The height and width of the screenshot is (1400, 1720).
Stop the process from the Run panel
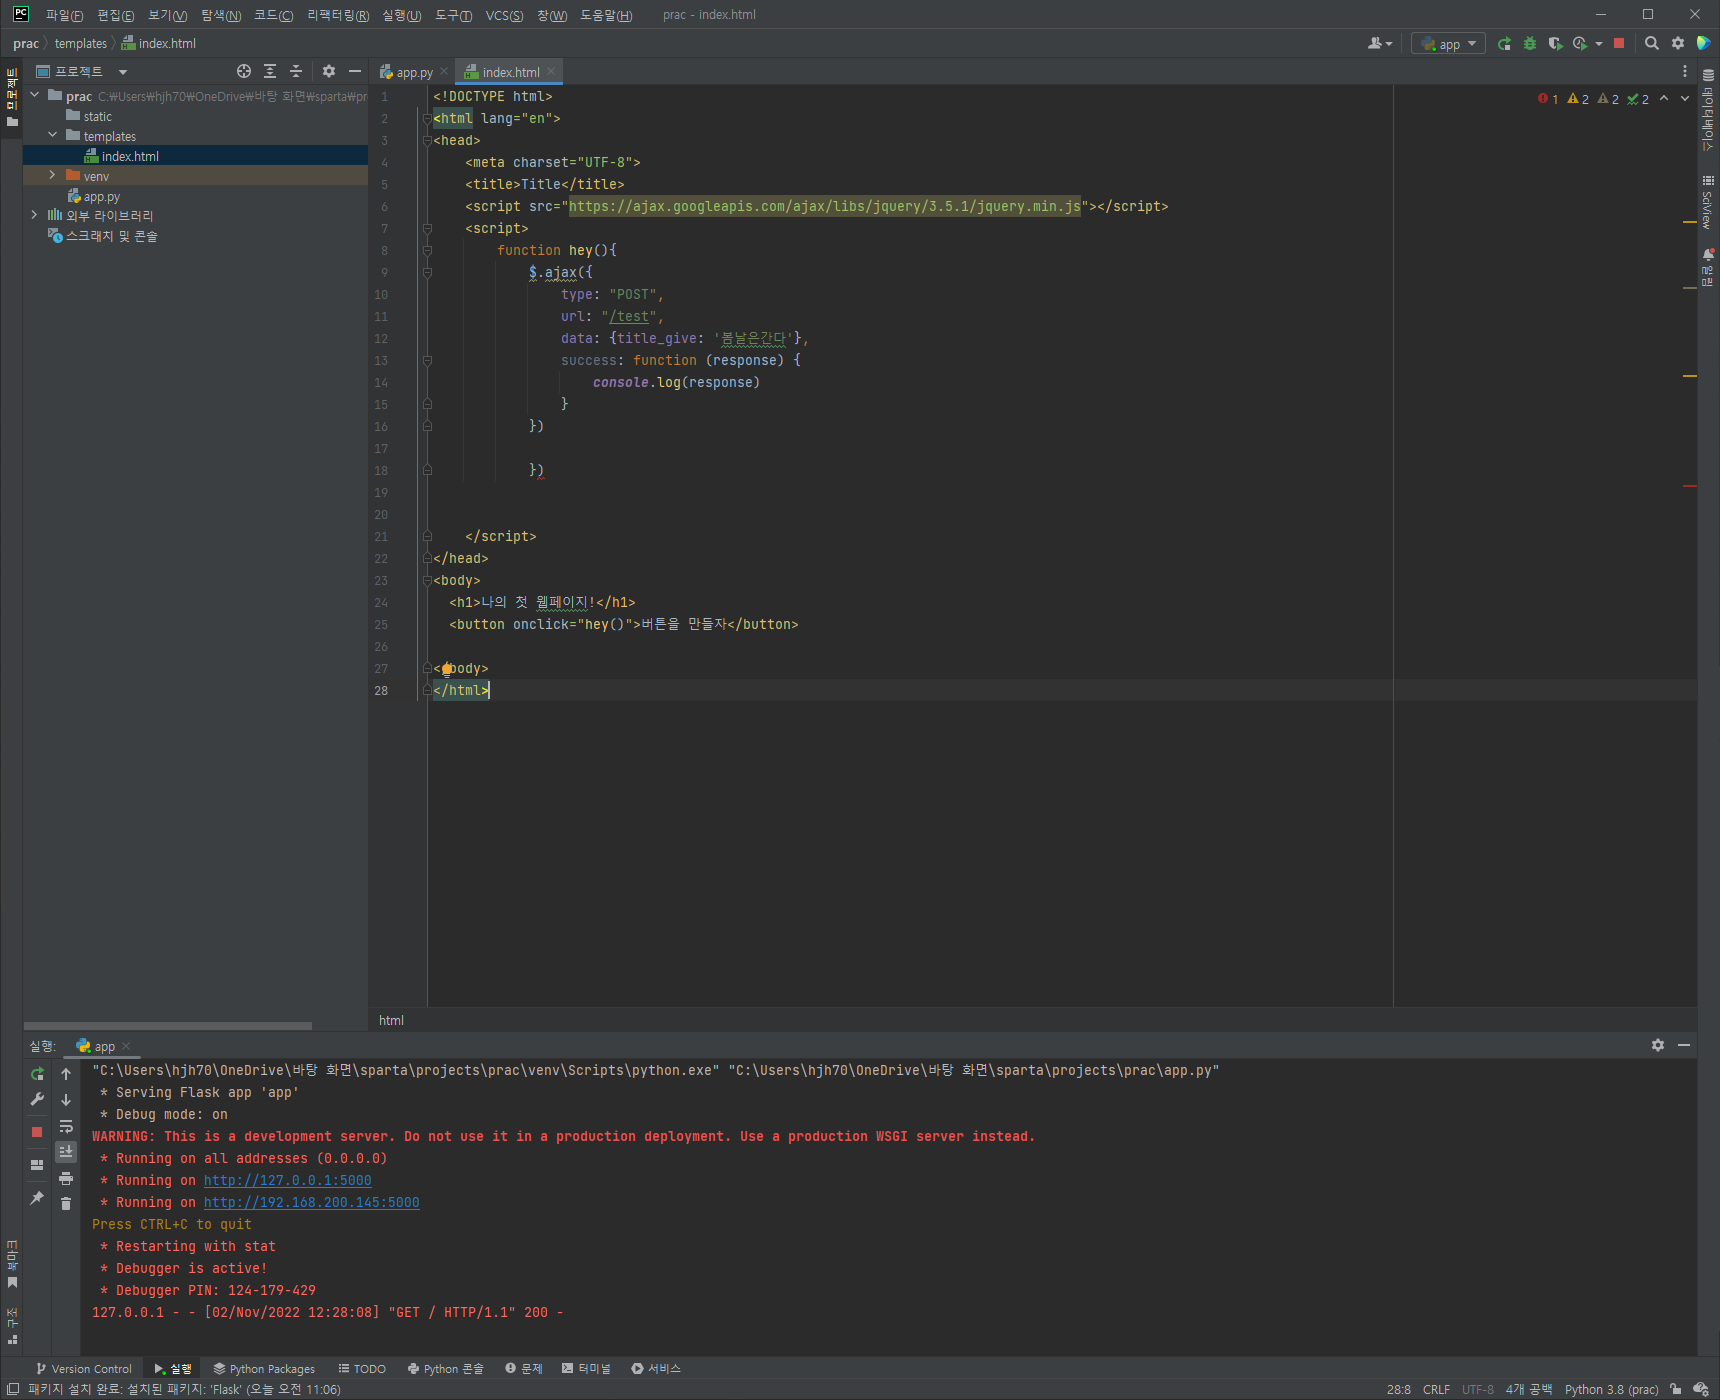click(x=37, y=1132)
